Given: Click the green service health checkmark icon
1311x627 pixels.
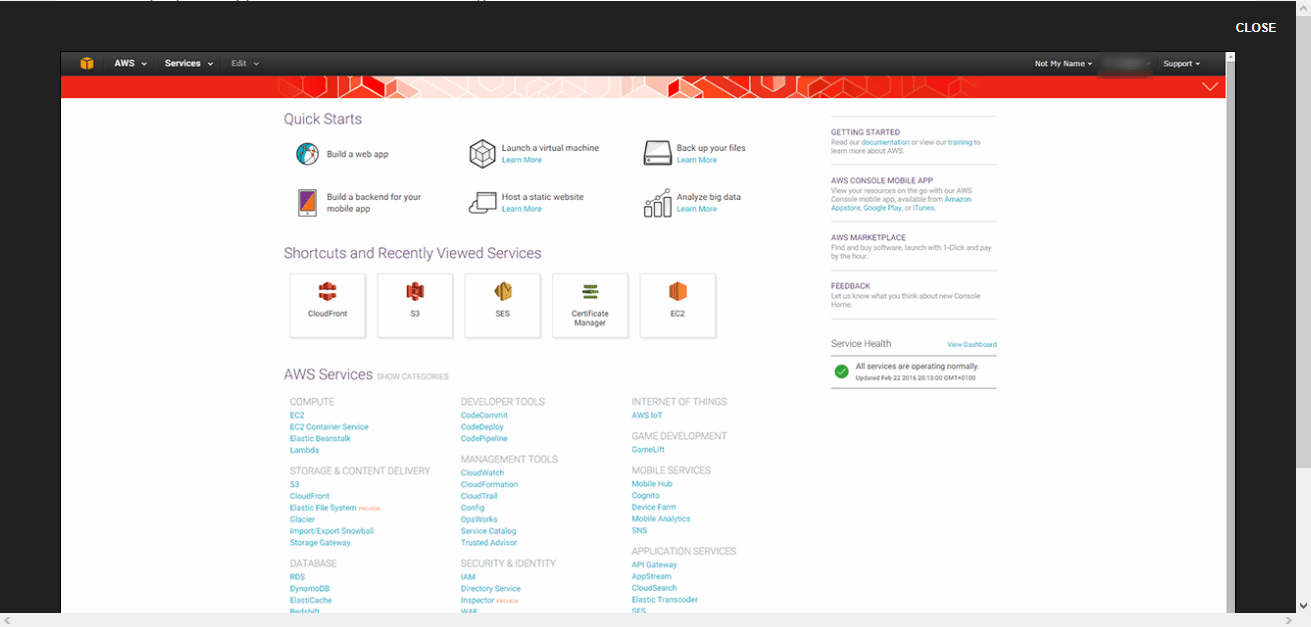Looking at the screenshot, I should tap(842, 371).
